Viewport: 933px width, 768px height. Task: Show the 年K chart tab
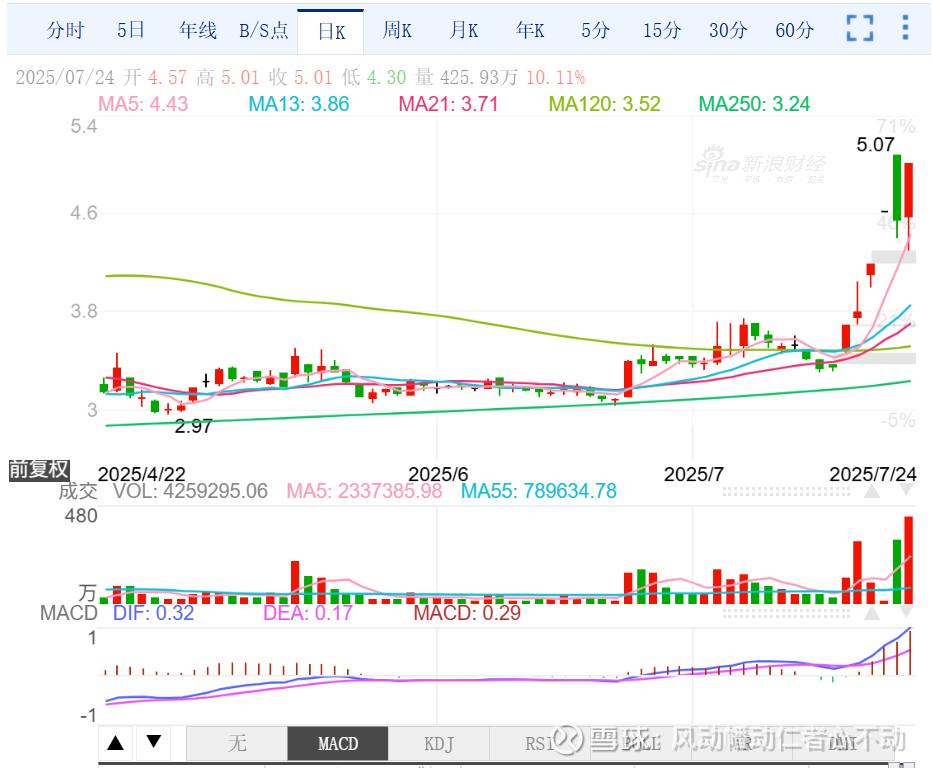530,30
